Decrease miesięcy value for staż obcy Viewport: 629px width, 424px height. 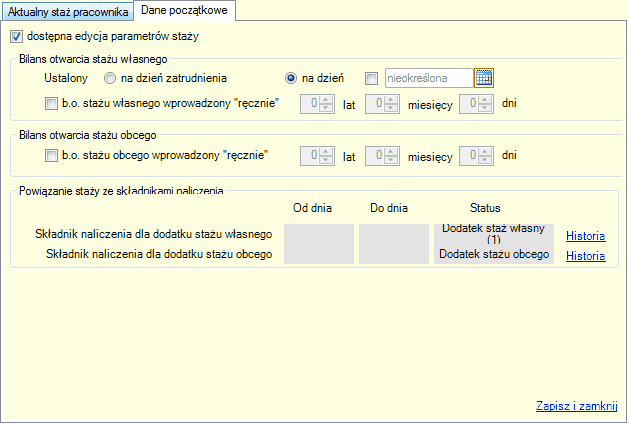(392, 160)
